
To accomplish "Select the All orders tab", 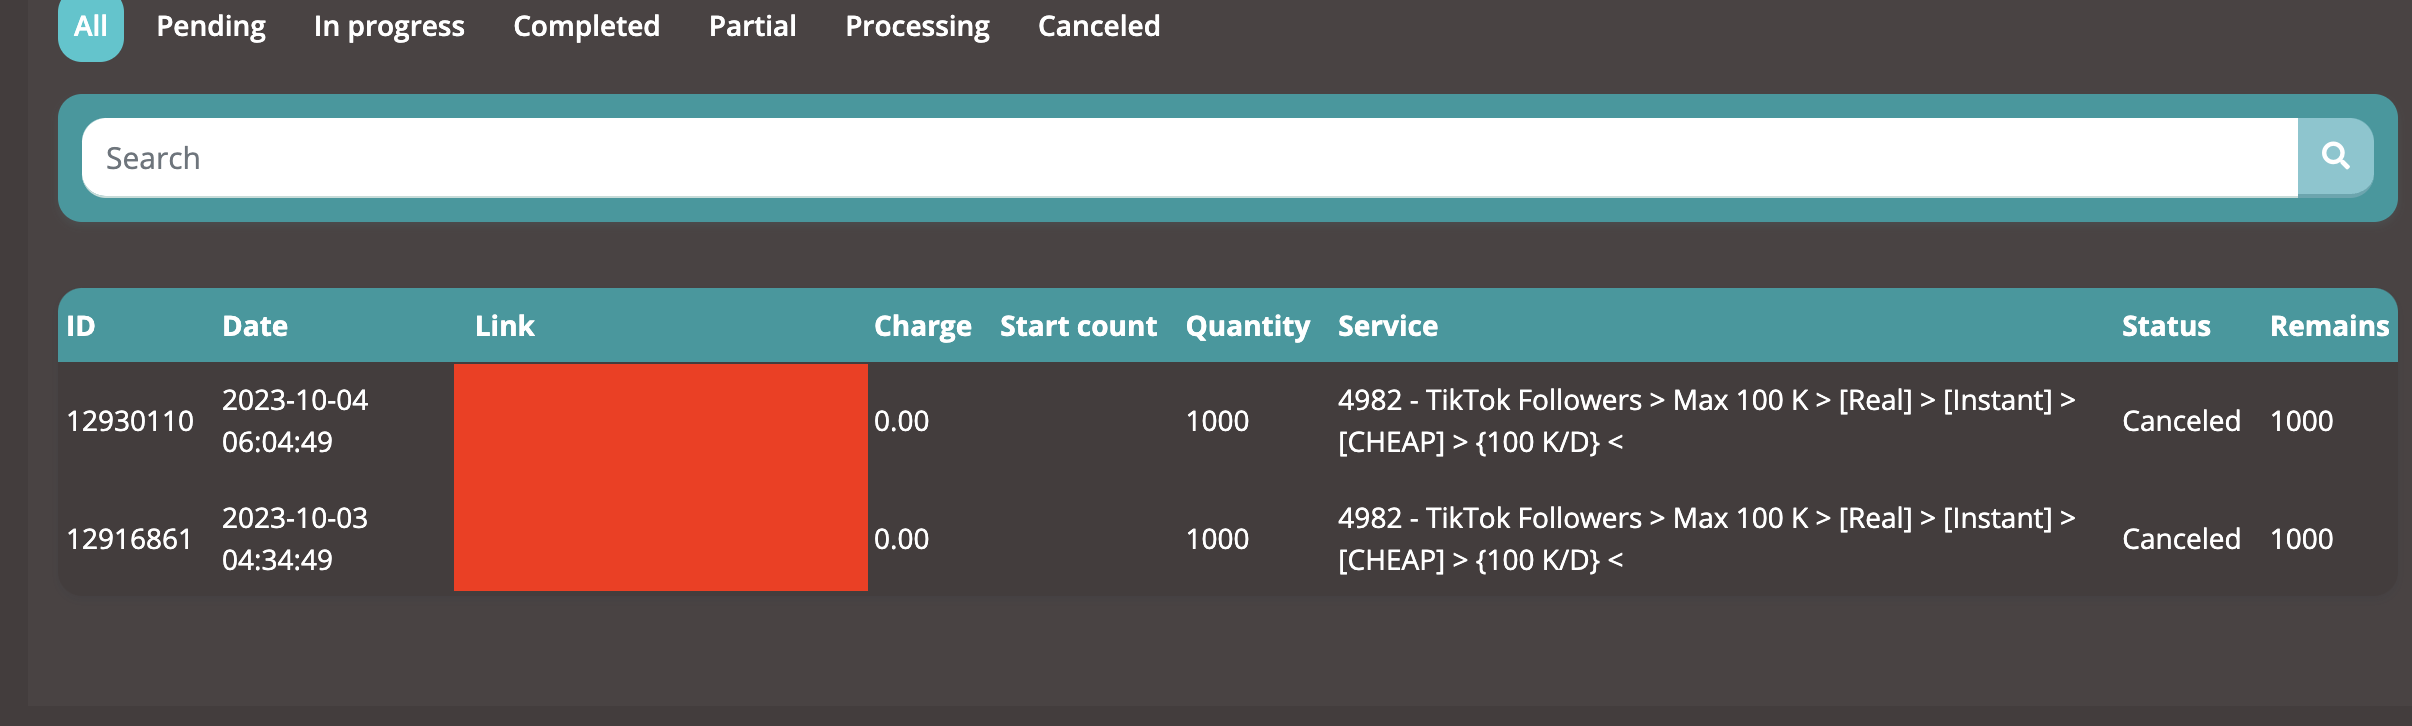I will tap(90, 27).
